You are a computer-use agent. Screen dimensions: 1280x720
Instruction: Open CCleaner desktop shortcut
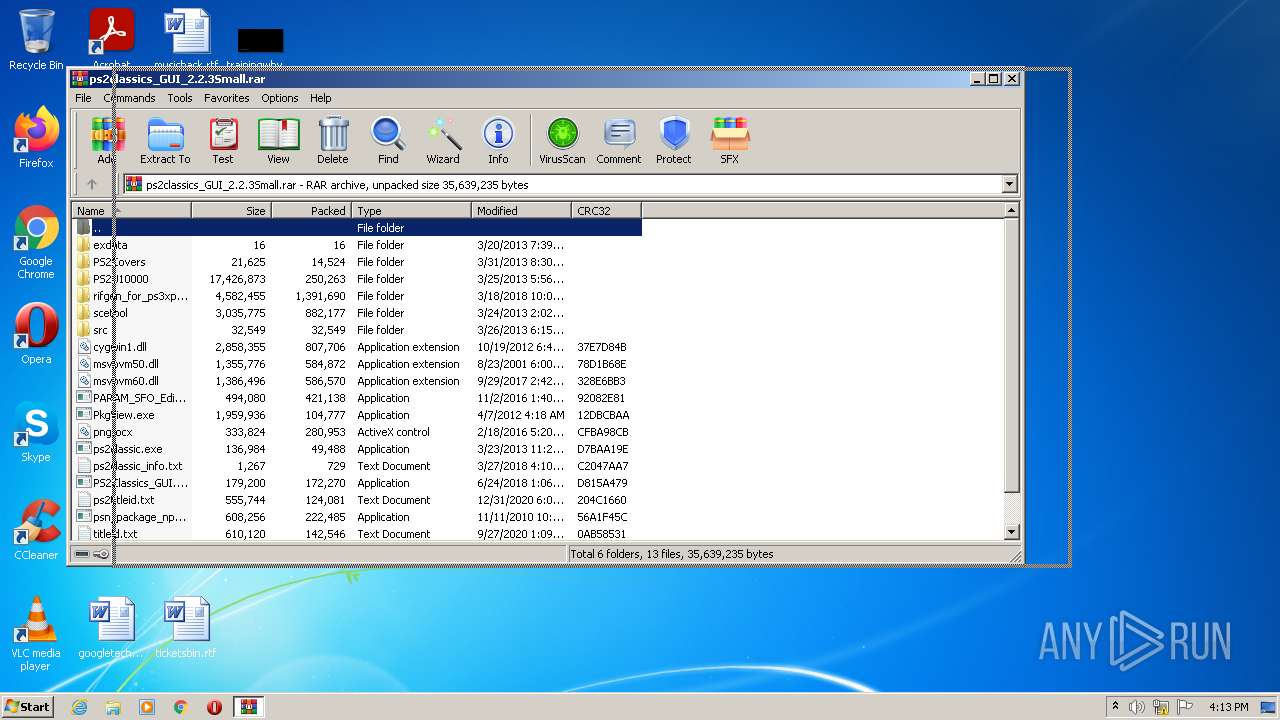tap(36, 530)
